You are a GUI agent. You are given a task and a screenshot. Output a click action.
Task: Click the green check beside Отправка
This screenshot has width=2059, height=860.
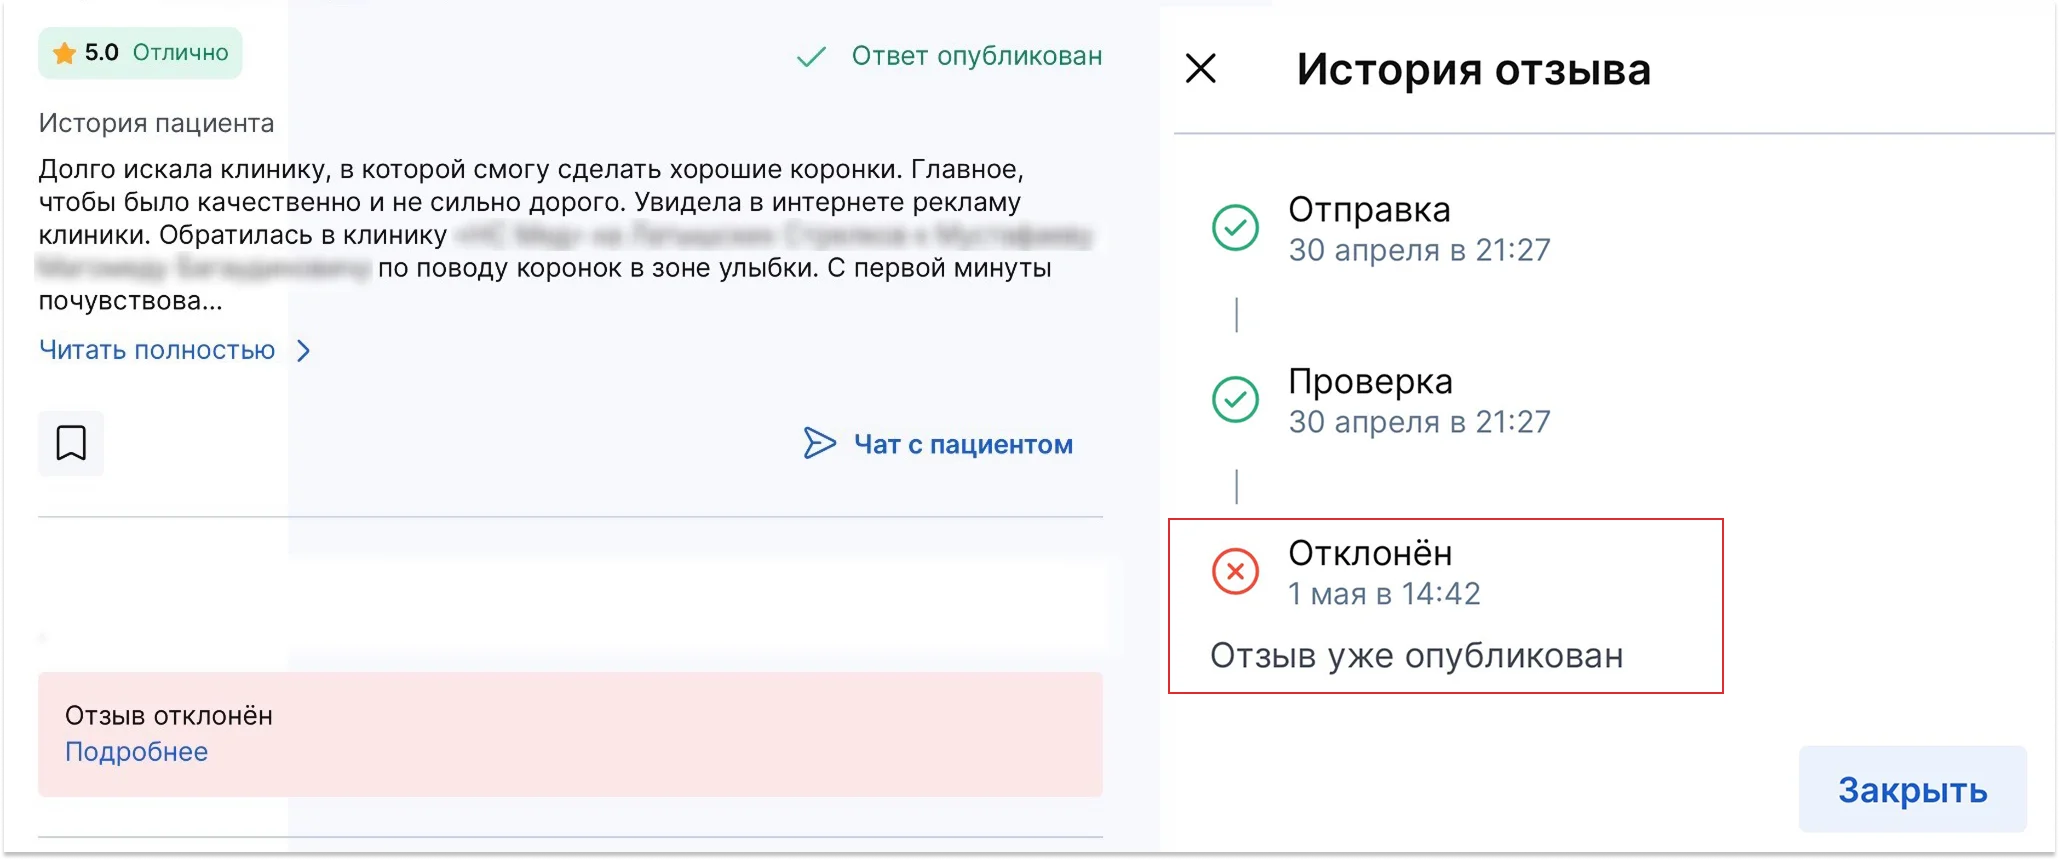tap(1235, 228)
